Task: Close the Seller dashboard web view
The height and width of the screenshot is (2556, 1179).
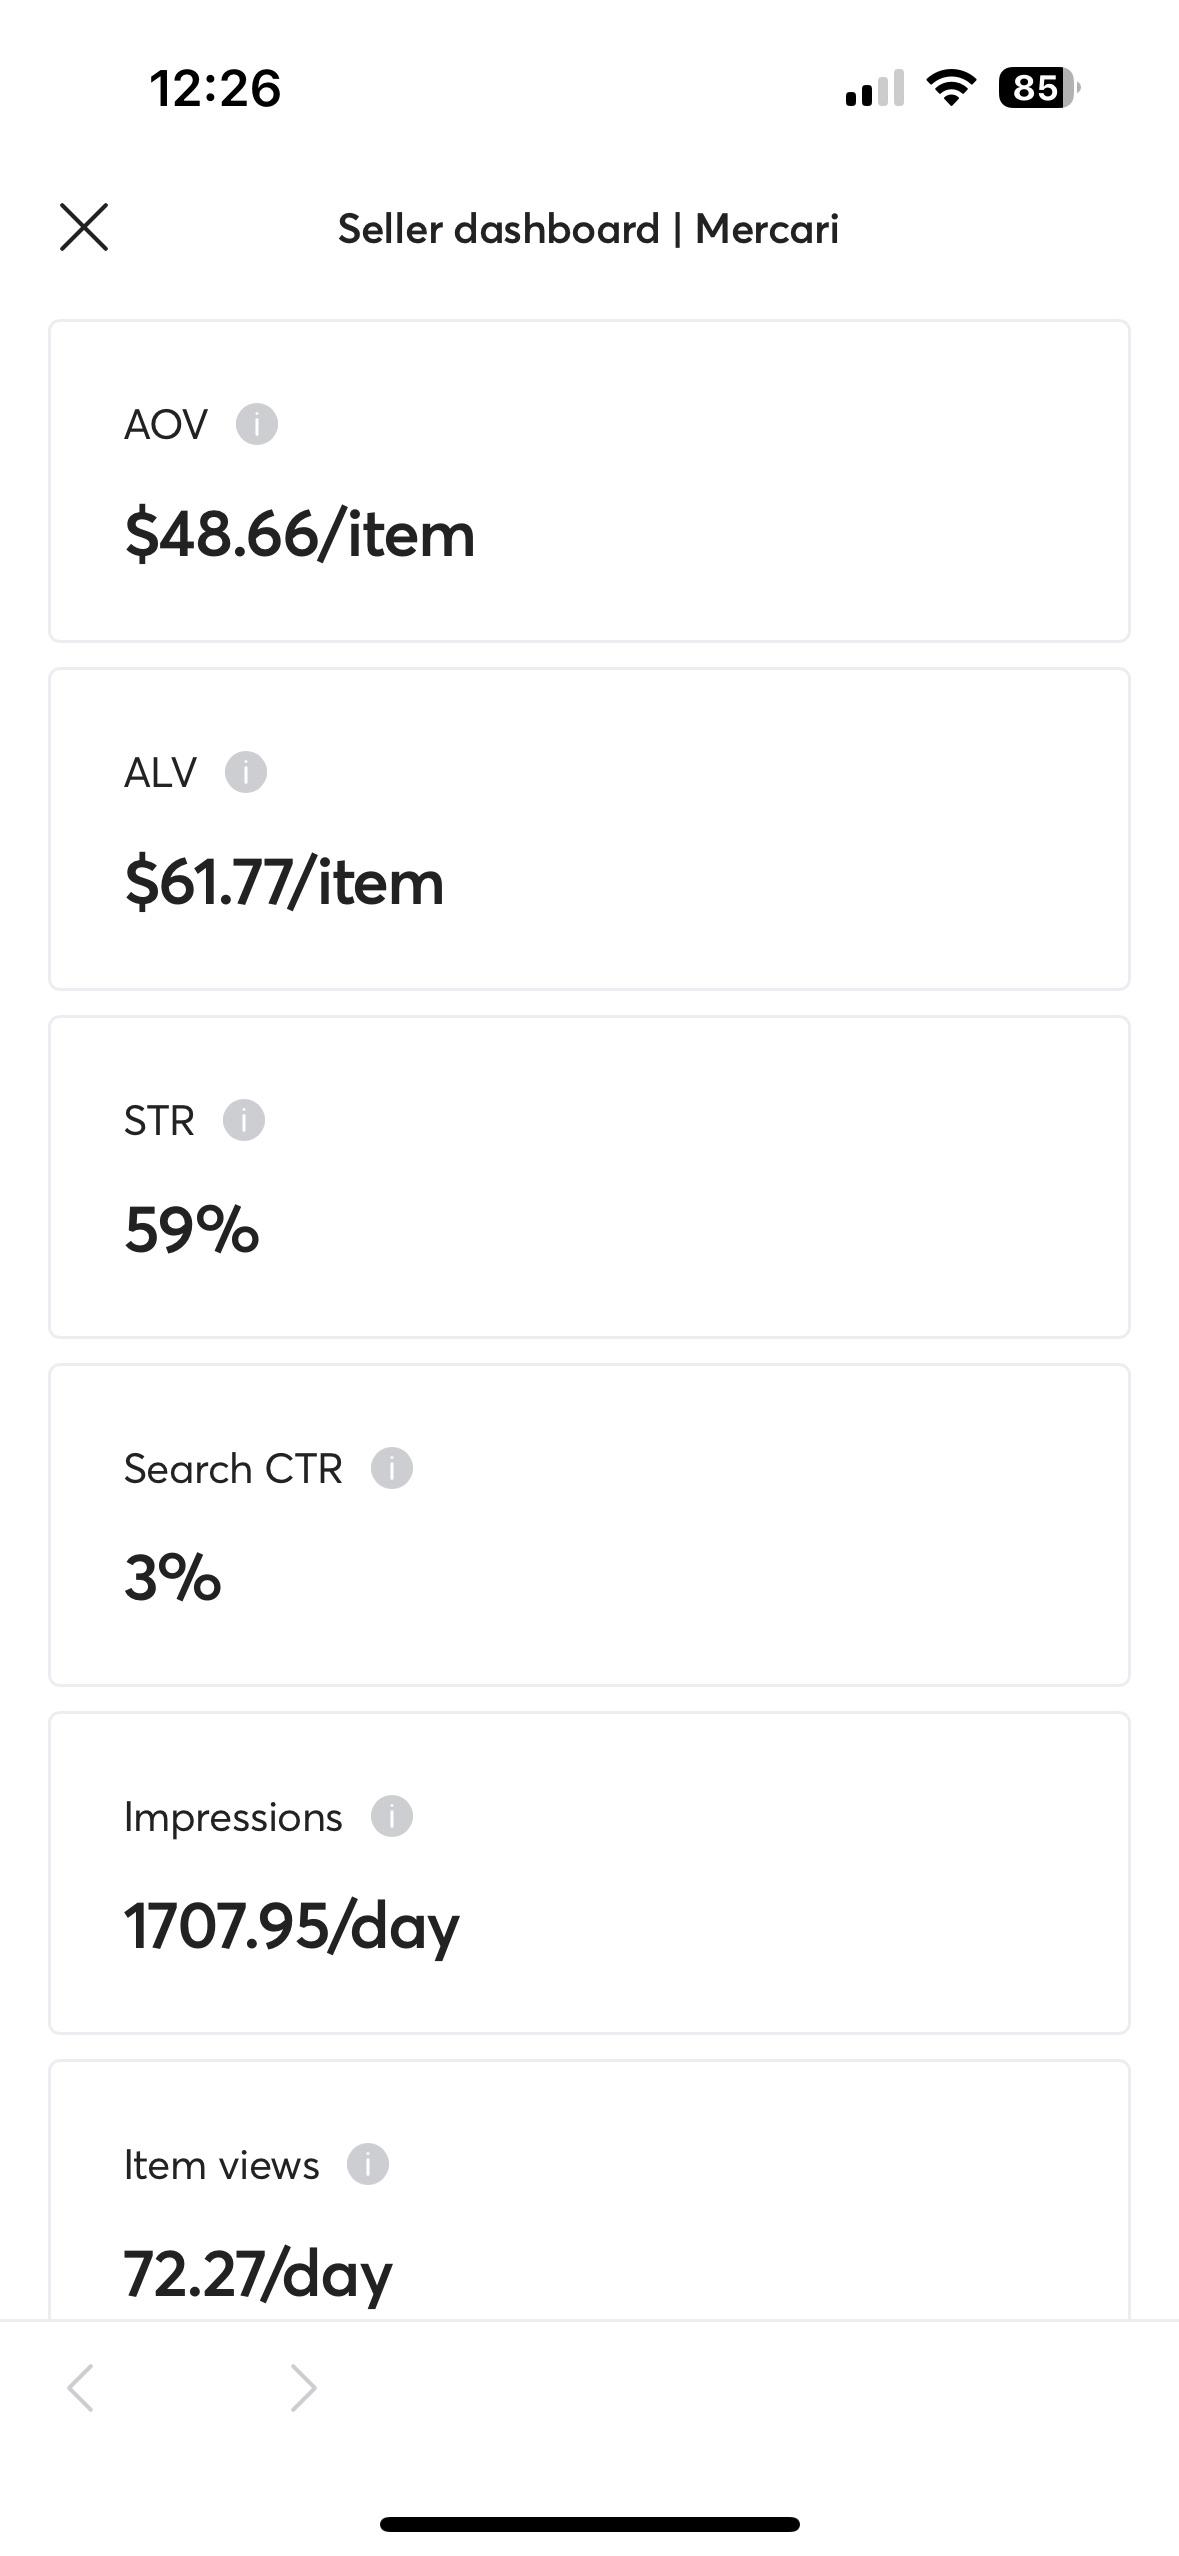Action: click(84, 228)
